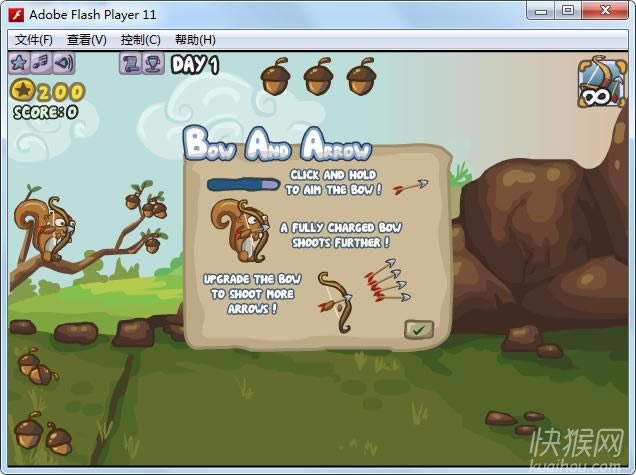Expand the 帮助(H) menu

pos(194,40)
